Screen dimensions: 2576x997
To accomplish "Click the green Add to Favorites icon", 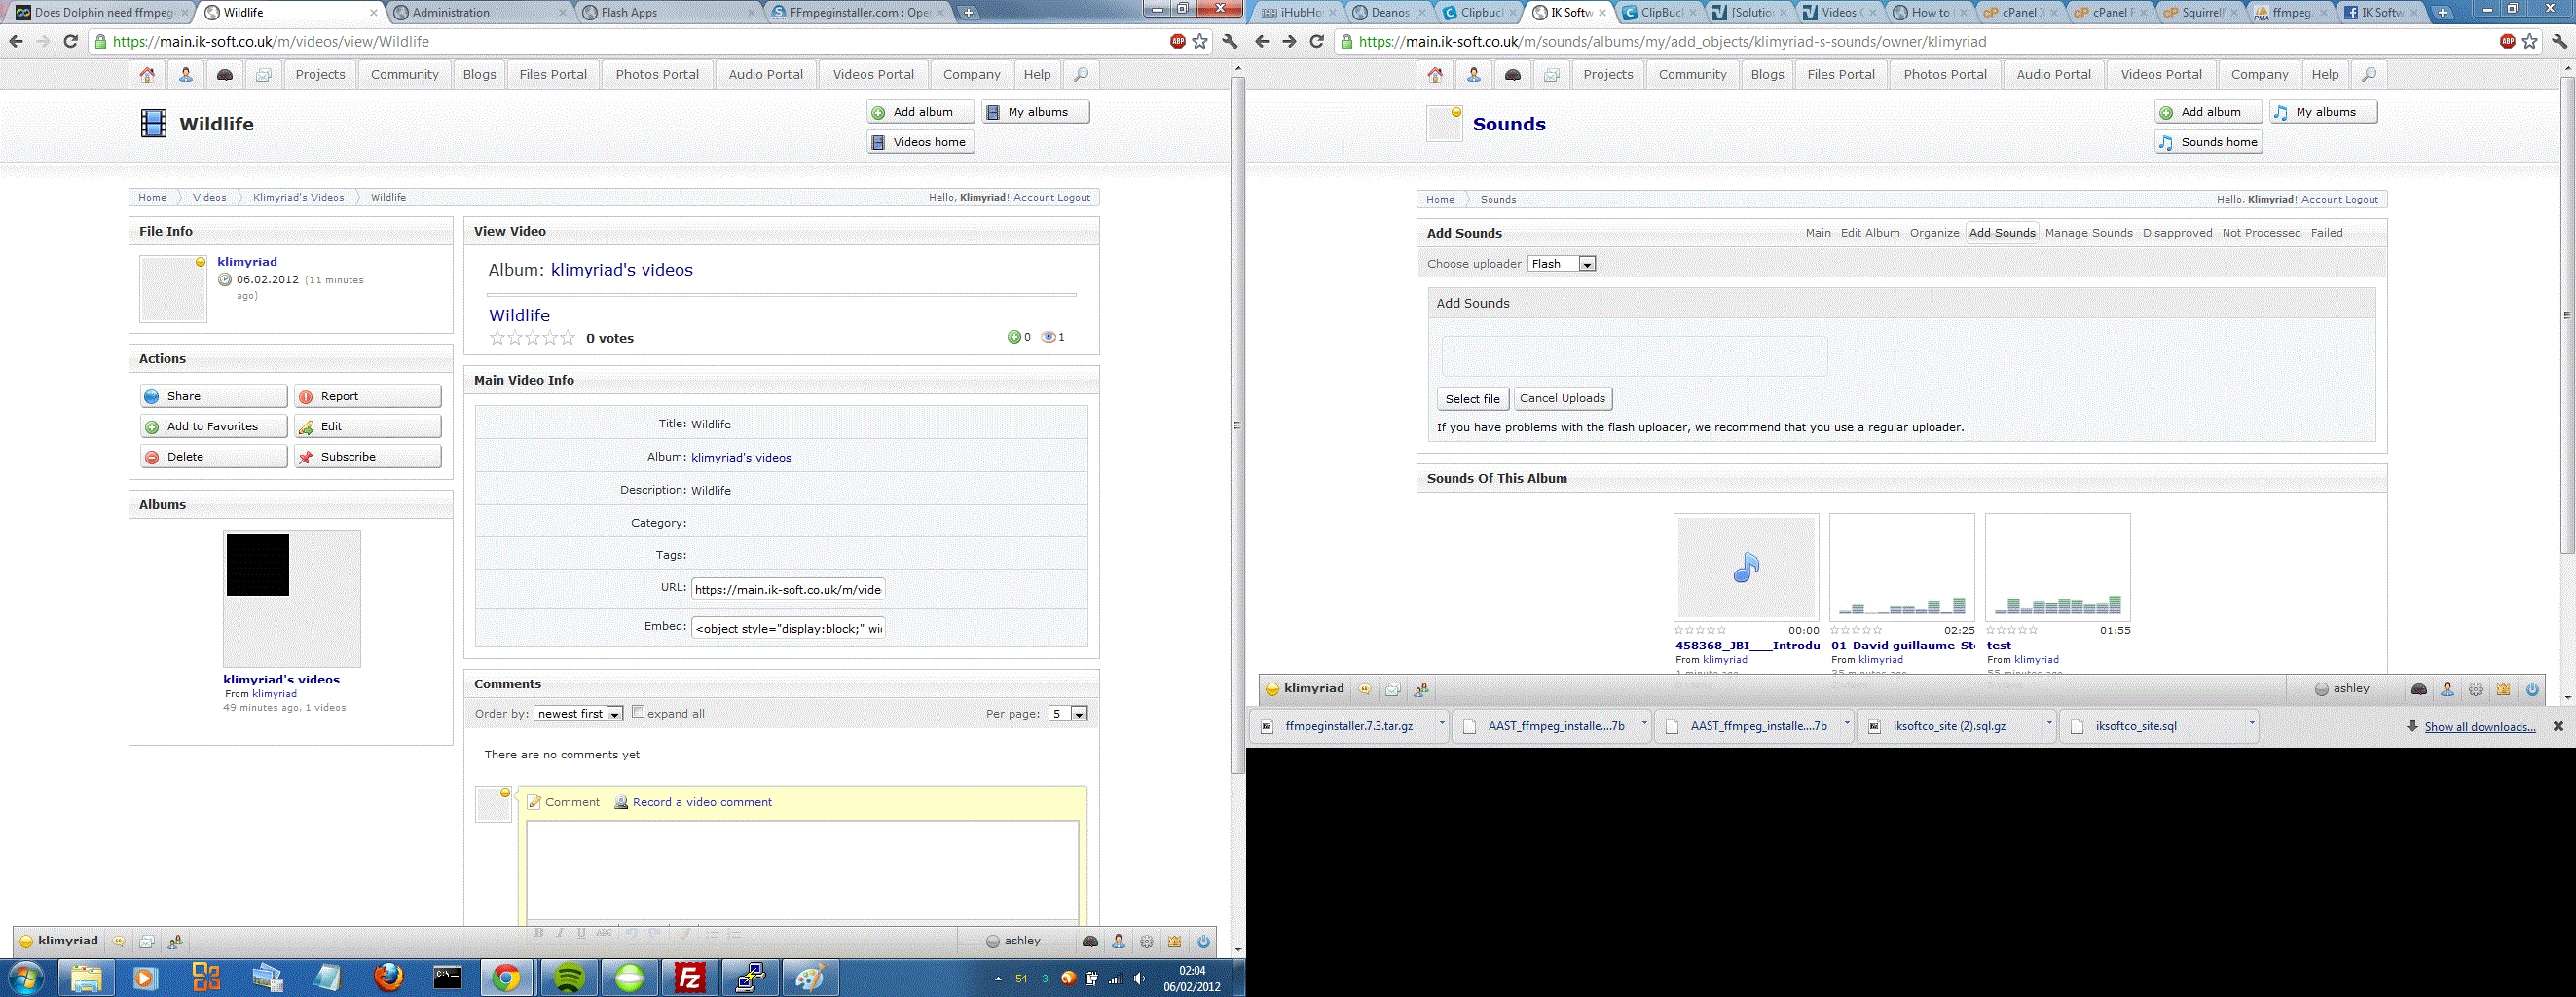I will coord(152,427).
